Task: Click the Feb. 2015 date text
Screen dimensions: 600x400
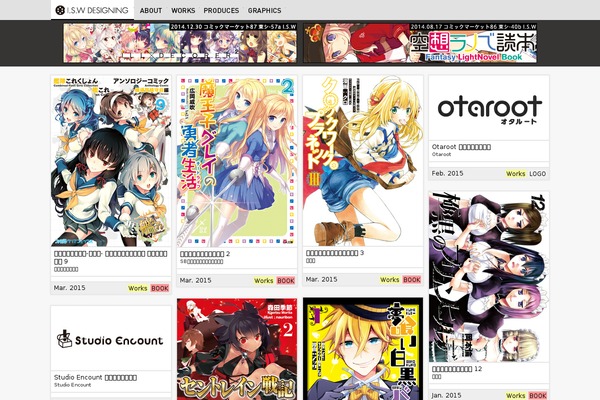Action: click(x=447, y=173)
